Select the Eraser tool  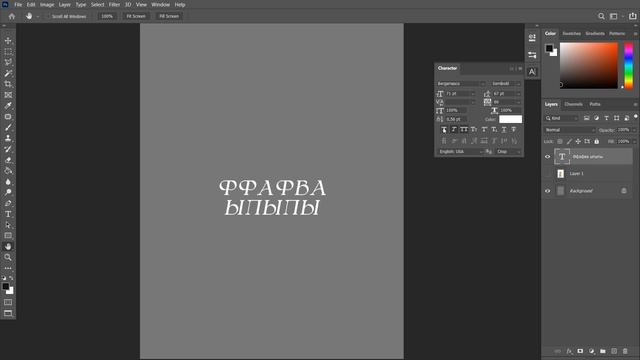(x=8, y=160)
